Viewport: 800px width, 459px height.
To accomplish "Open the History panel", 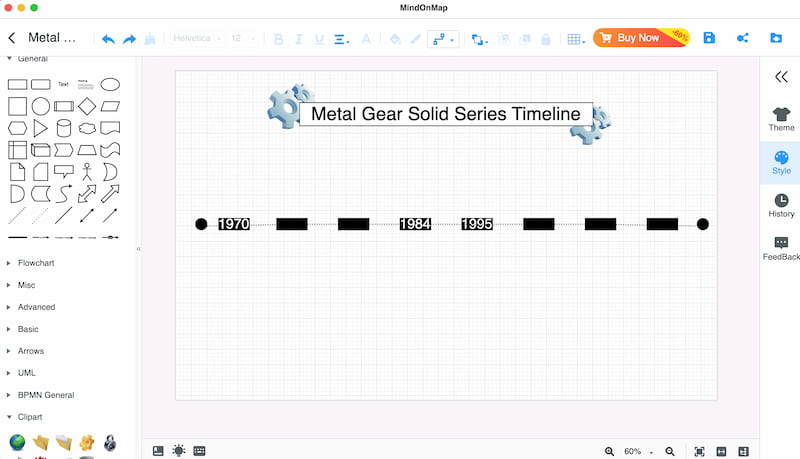I will coord(781,206).
